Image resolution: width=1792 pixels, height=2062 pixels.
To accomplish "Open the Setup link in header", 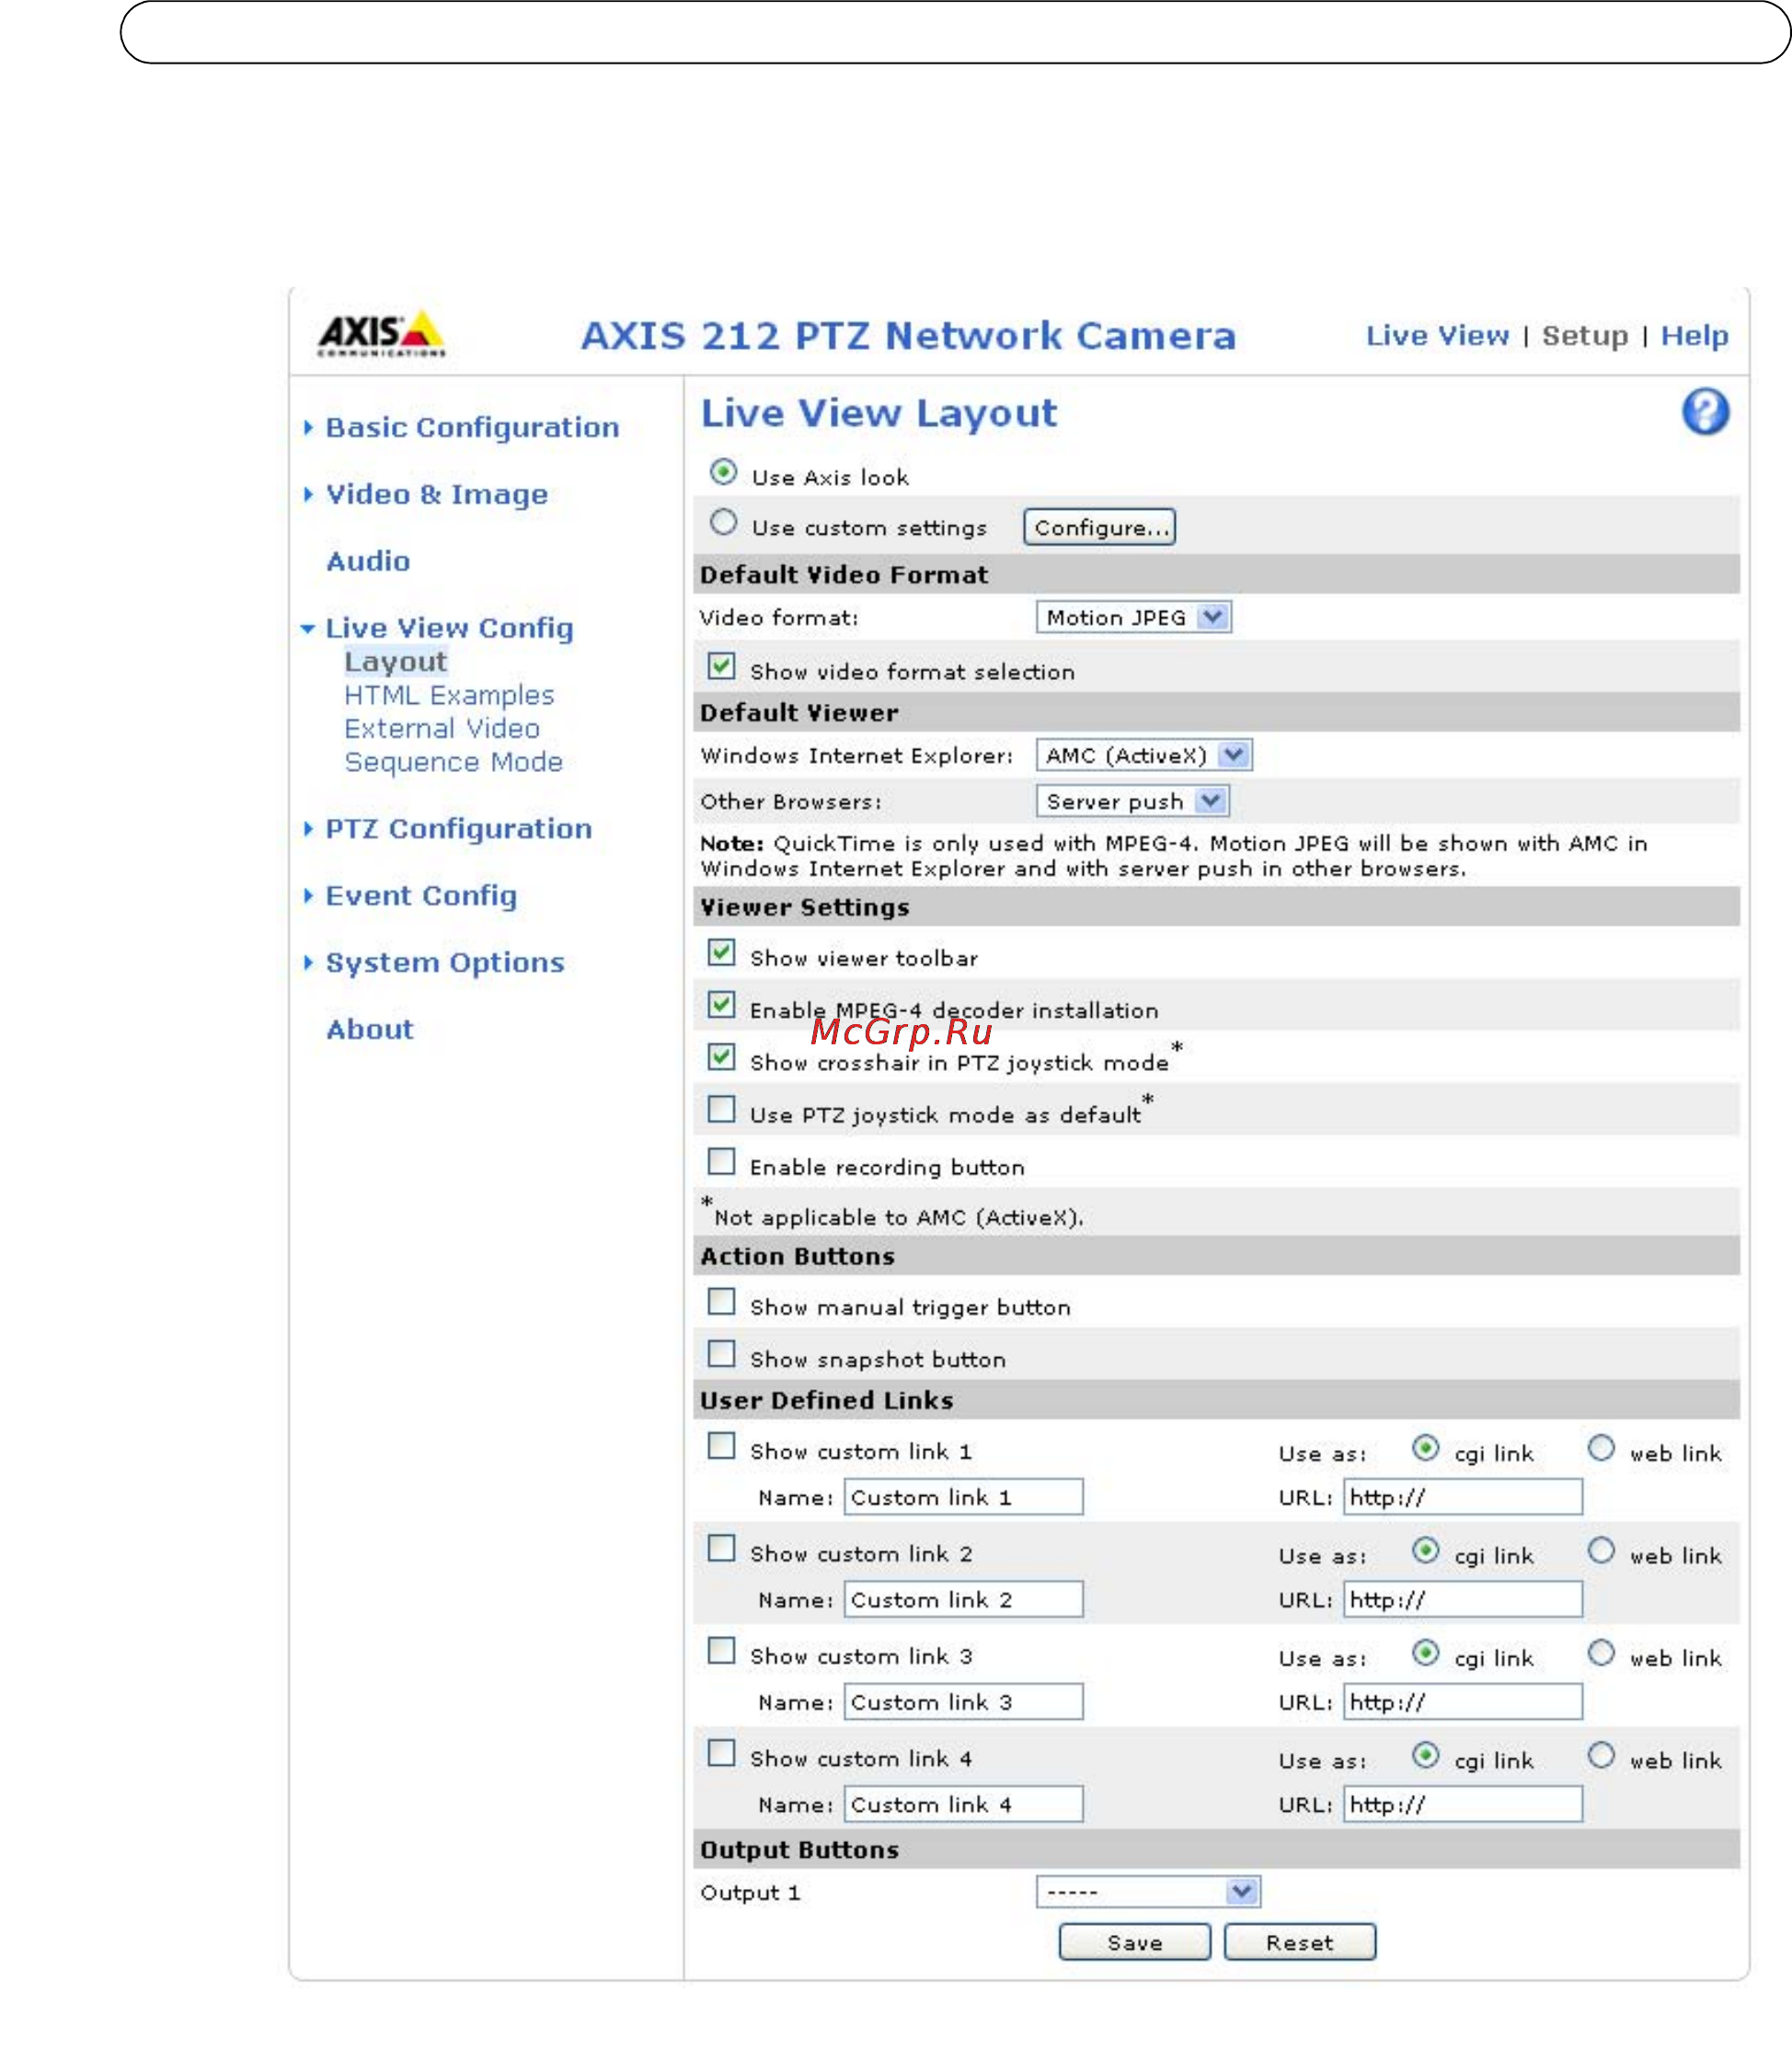I will [x=1584, y=335].
